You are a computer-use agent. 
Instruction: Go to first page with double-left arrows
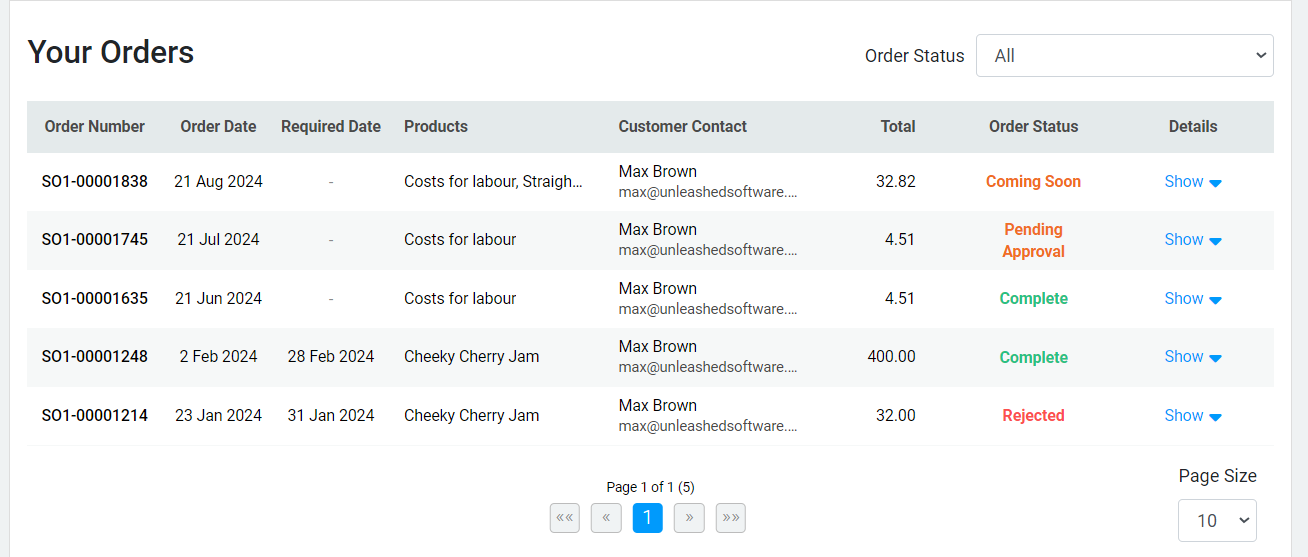[x=565, y=518]
